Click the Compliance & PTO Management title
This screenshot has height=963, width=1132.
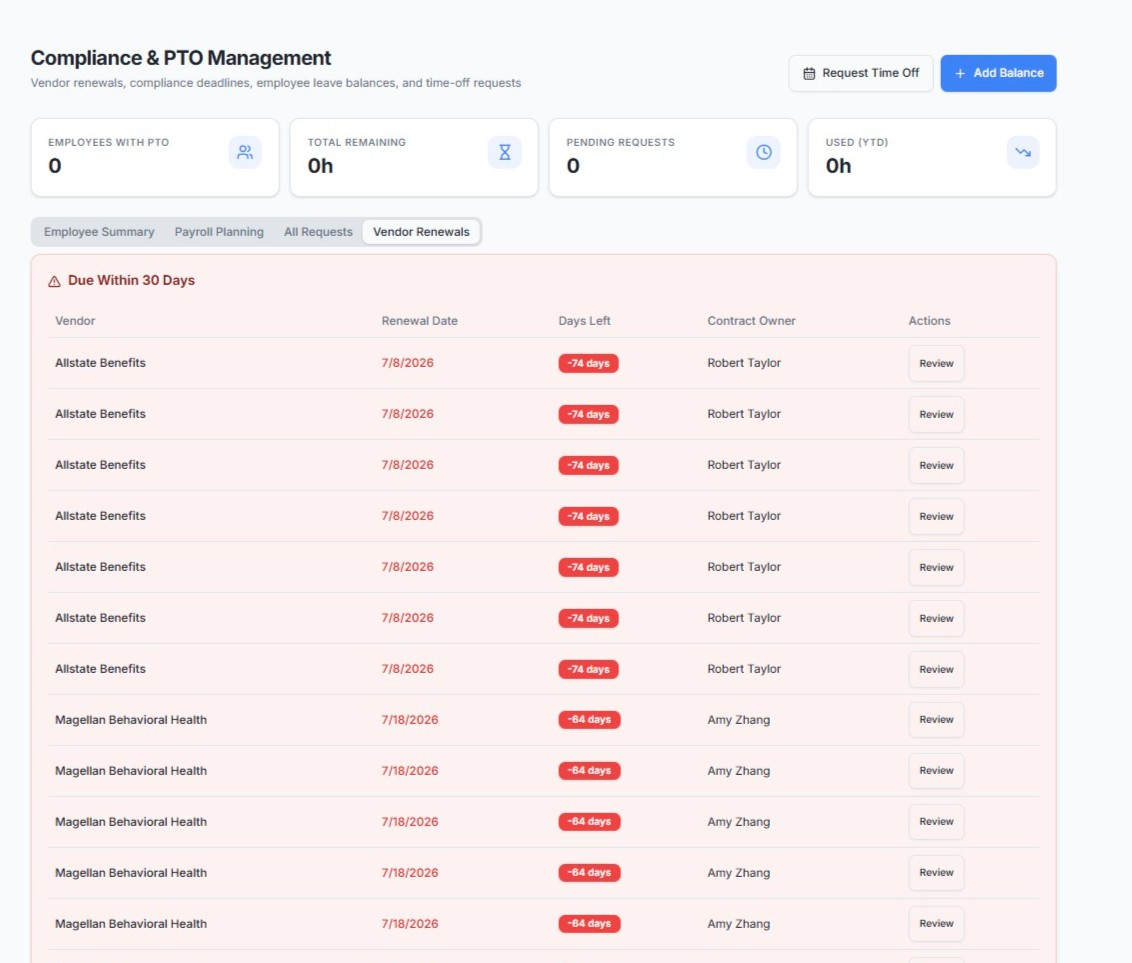[x=180, y=58]
